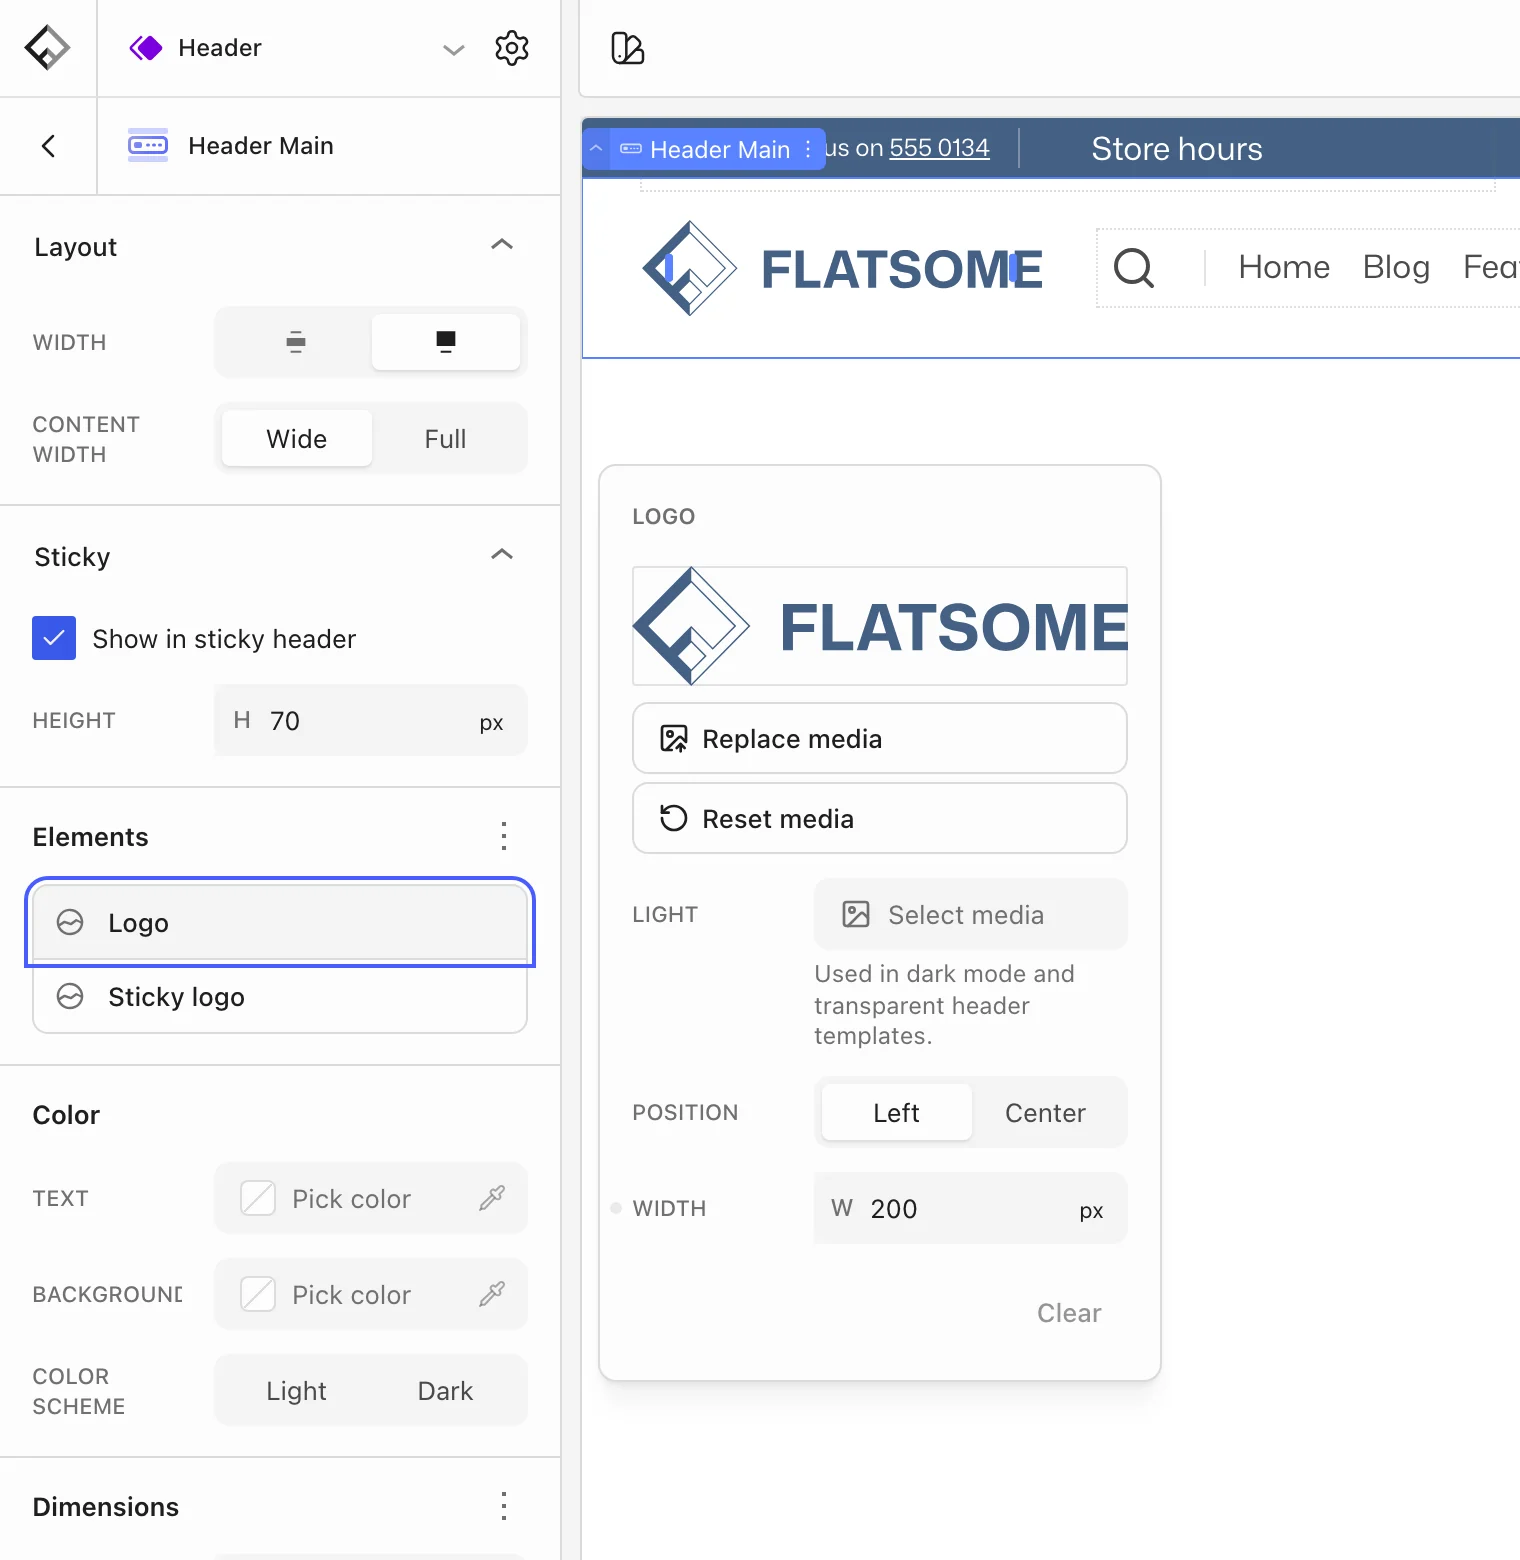The width and height of the screenshot is (1520, 1560).
Task: Select parent element arrow in Header Main tag
Action: tap(596, 149)
